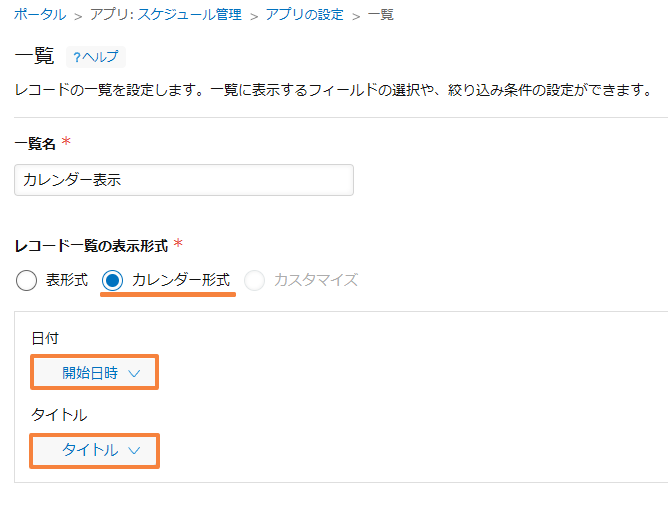This screenshot has height=509, width=668.
Task: Click the question mark help icon
Action: click(x=77, y=57)
